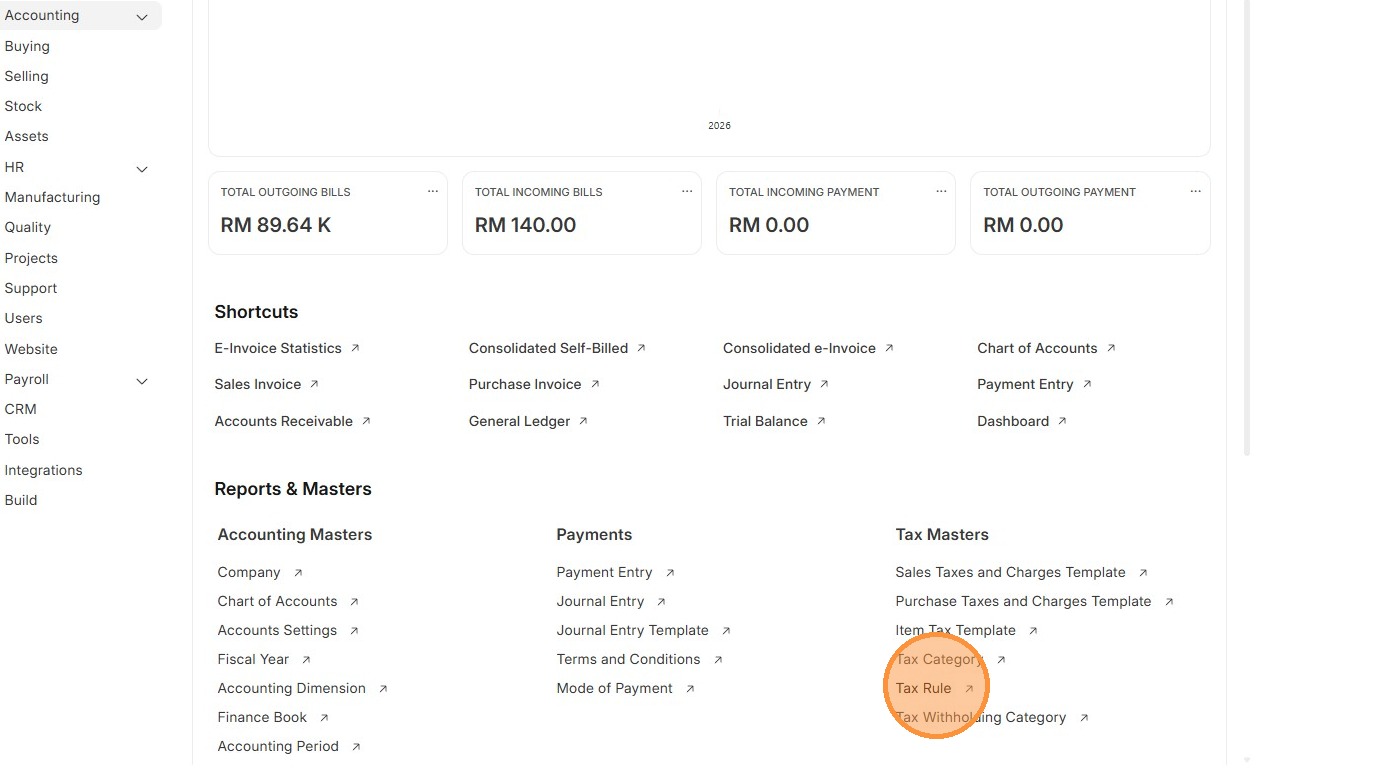Go to the Stock workspace

tap(23, 106)
